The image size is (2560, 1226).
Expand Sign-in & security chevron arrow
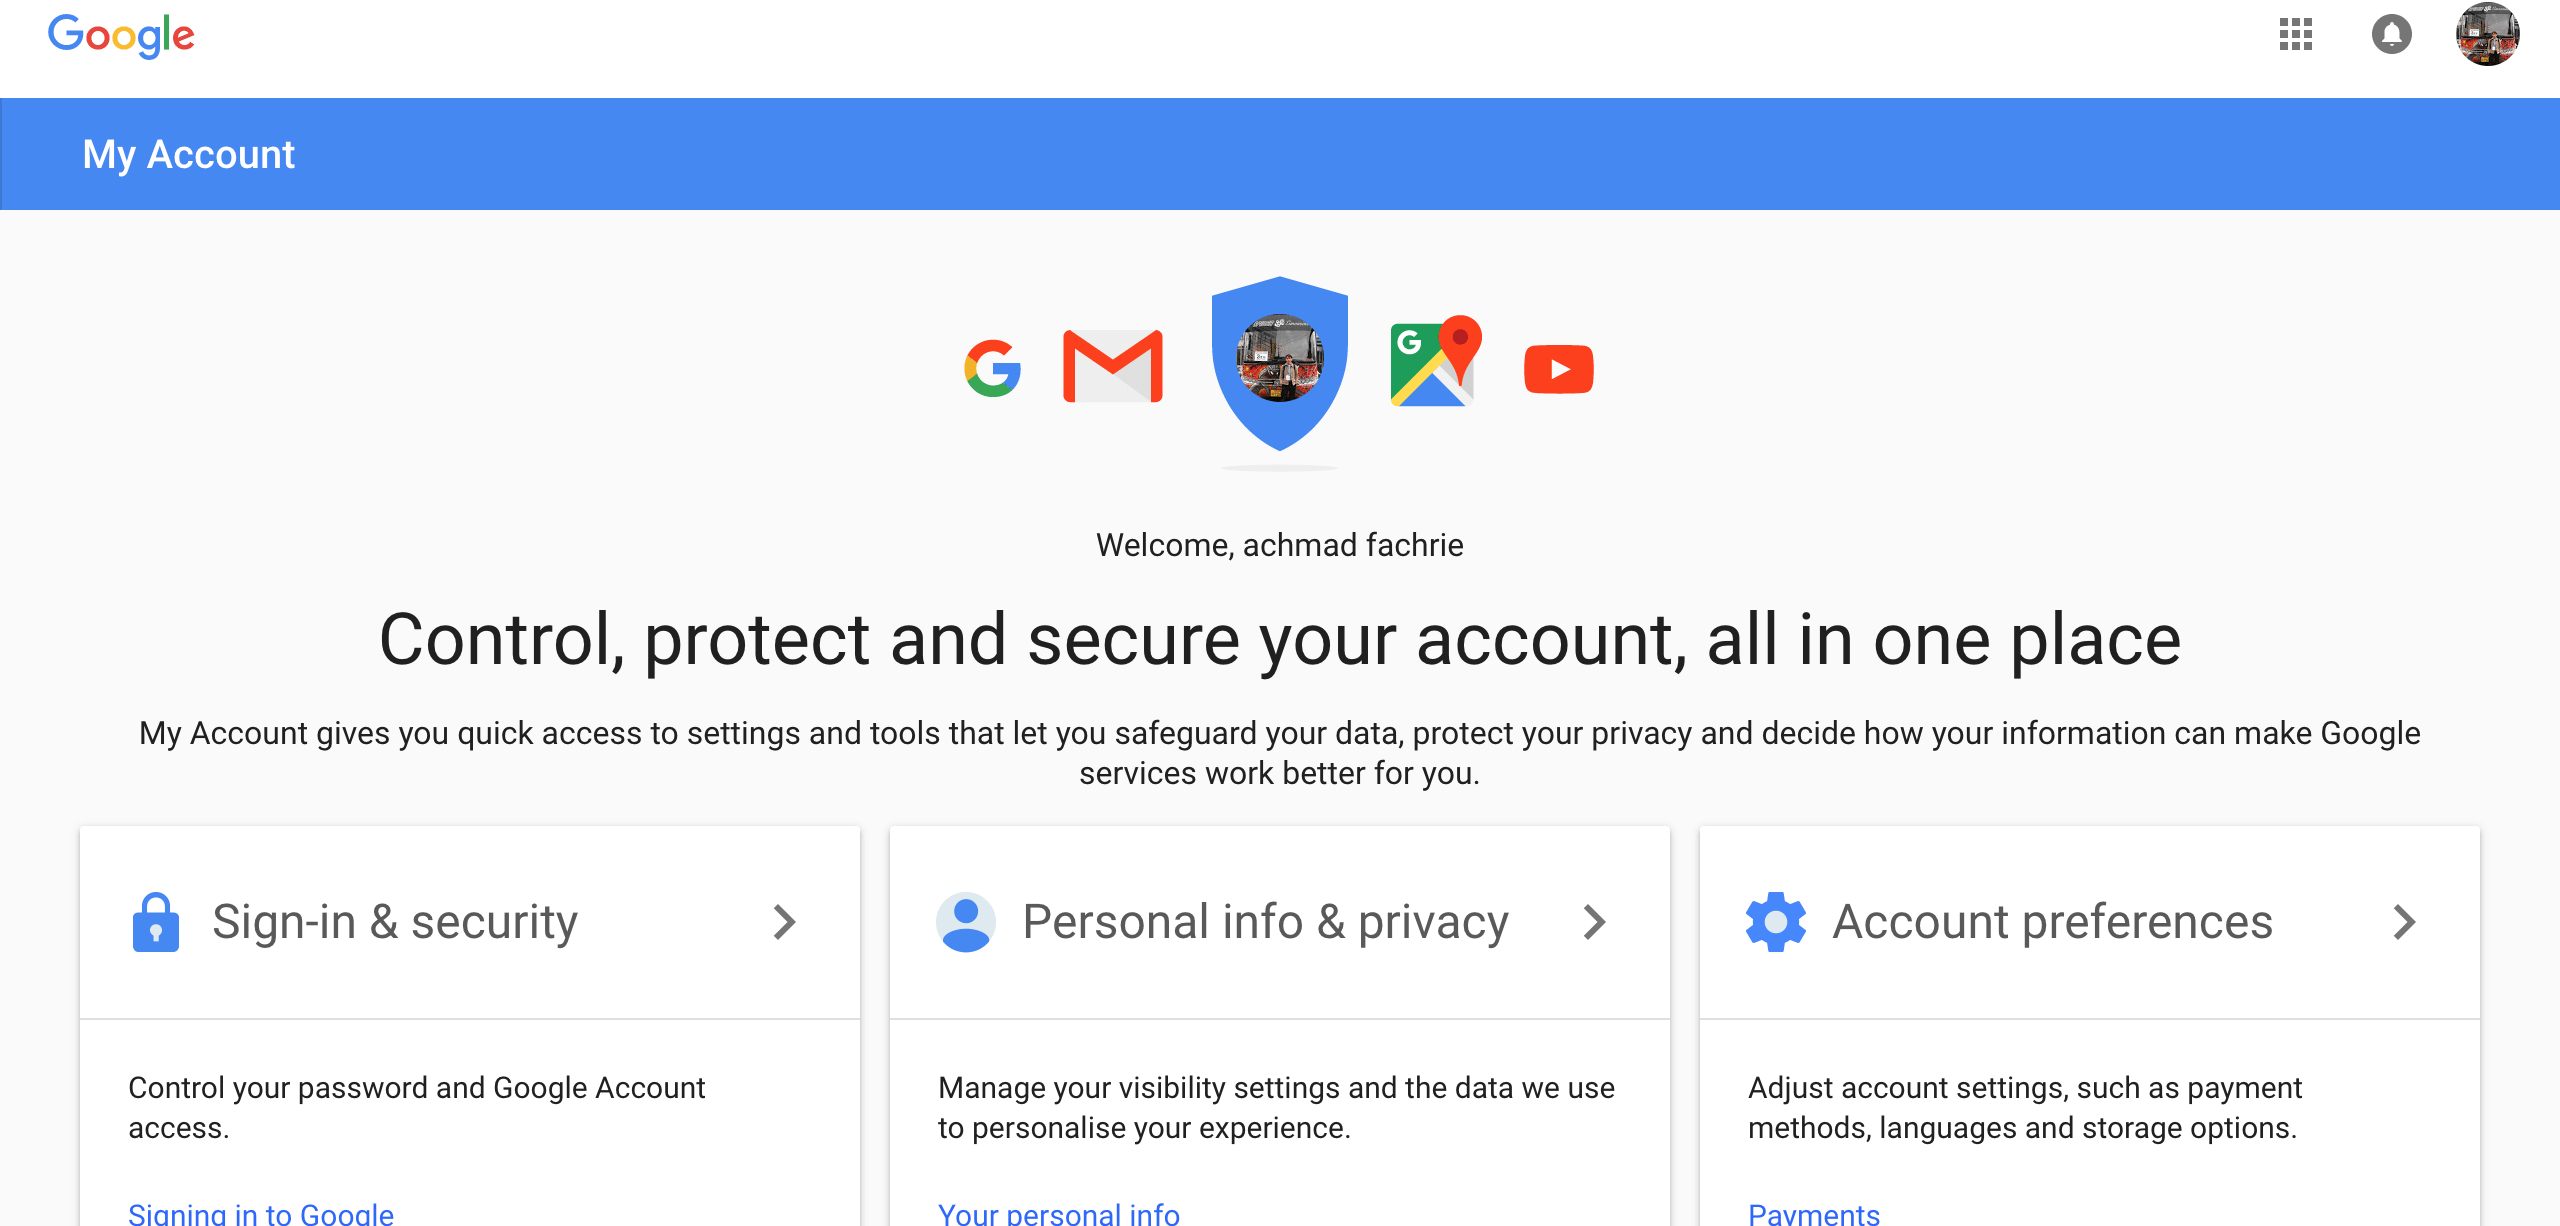click(x=785, y=922)
